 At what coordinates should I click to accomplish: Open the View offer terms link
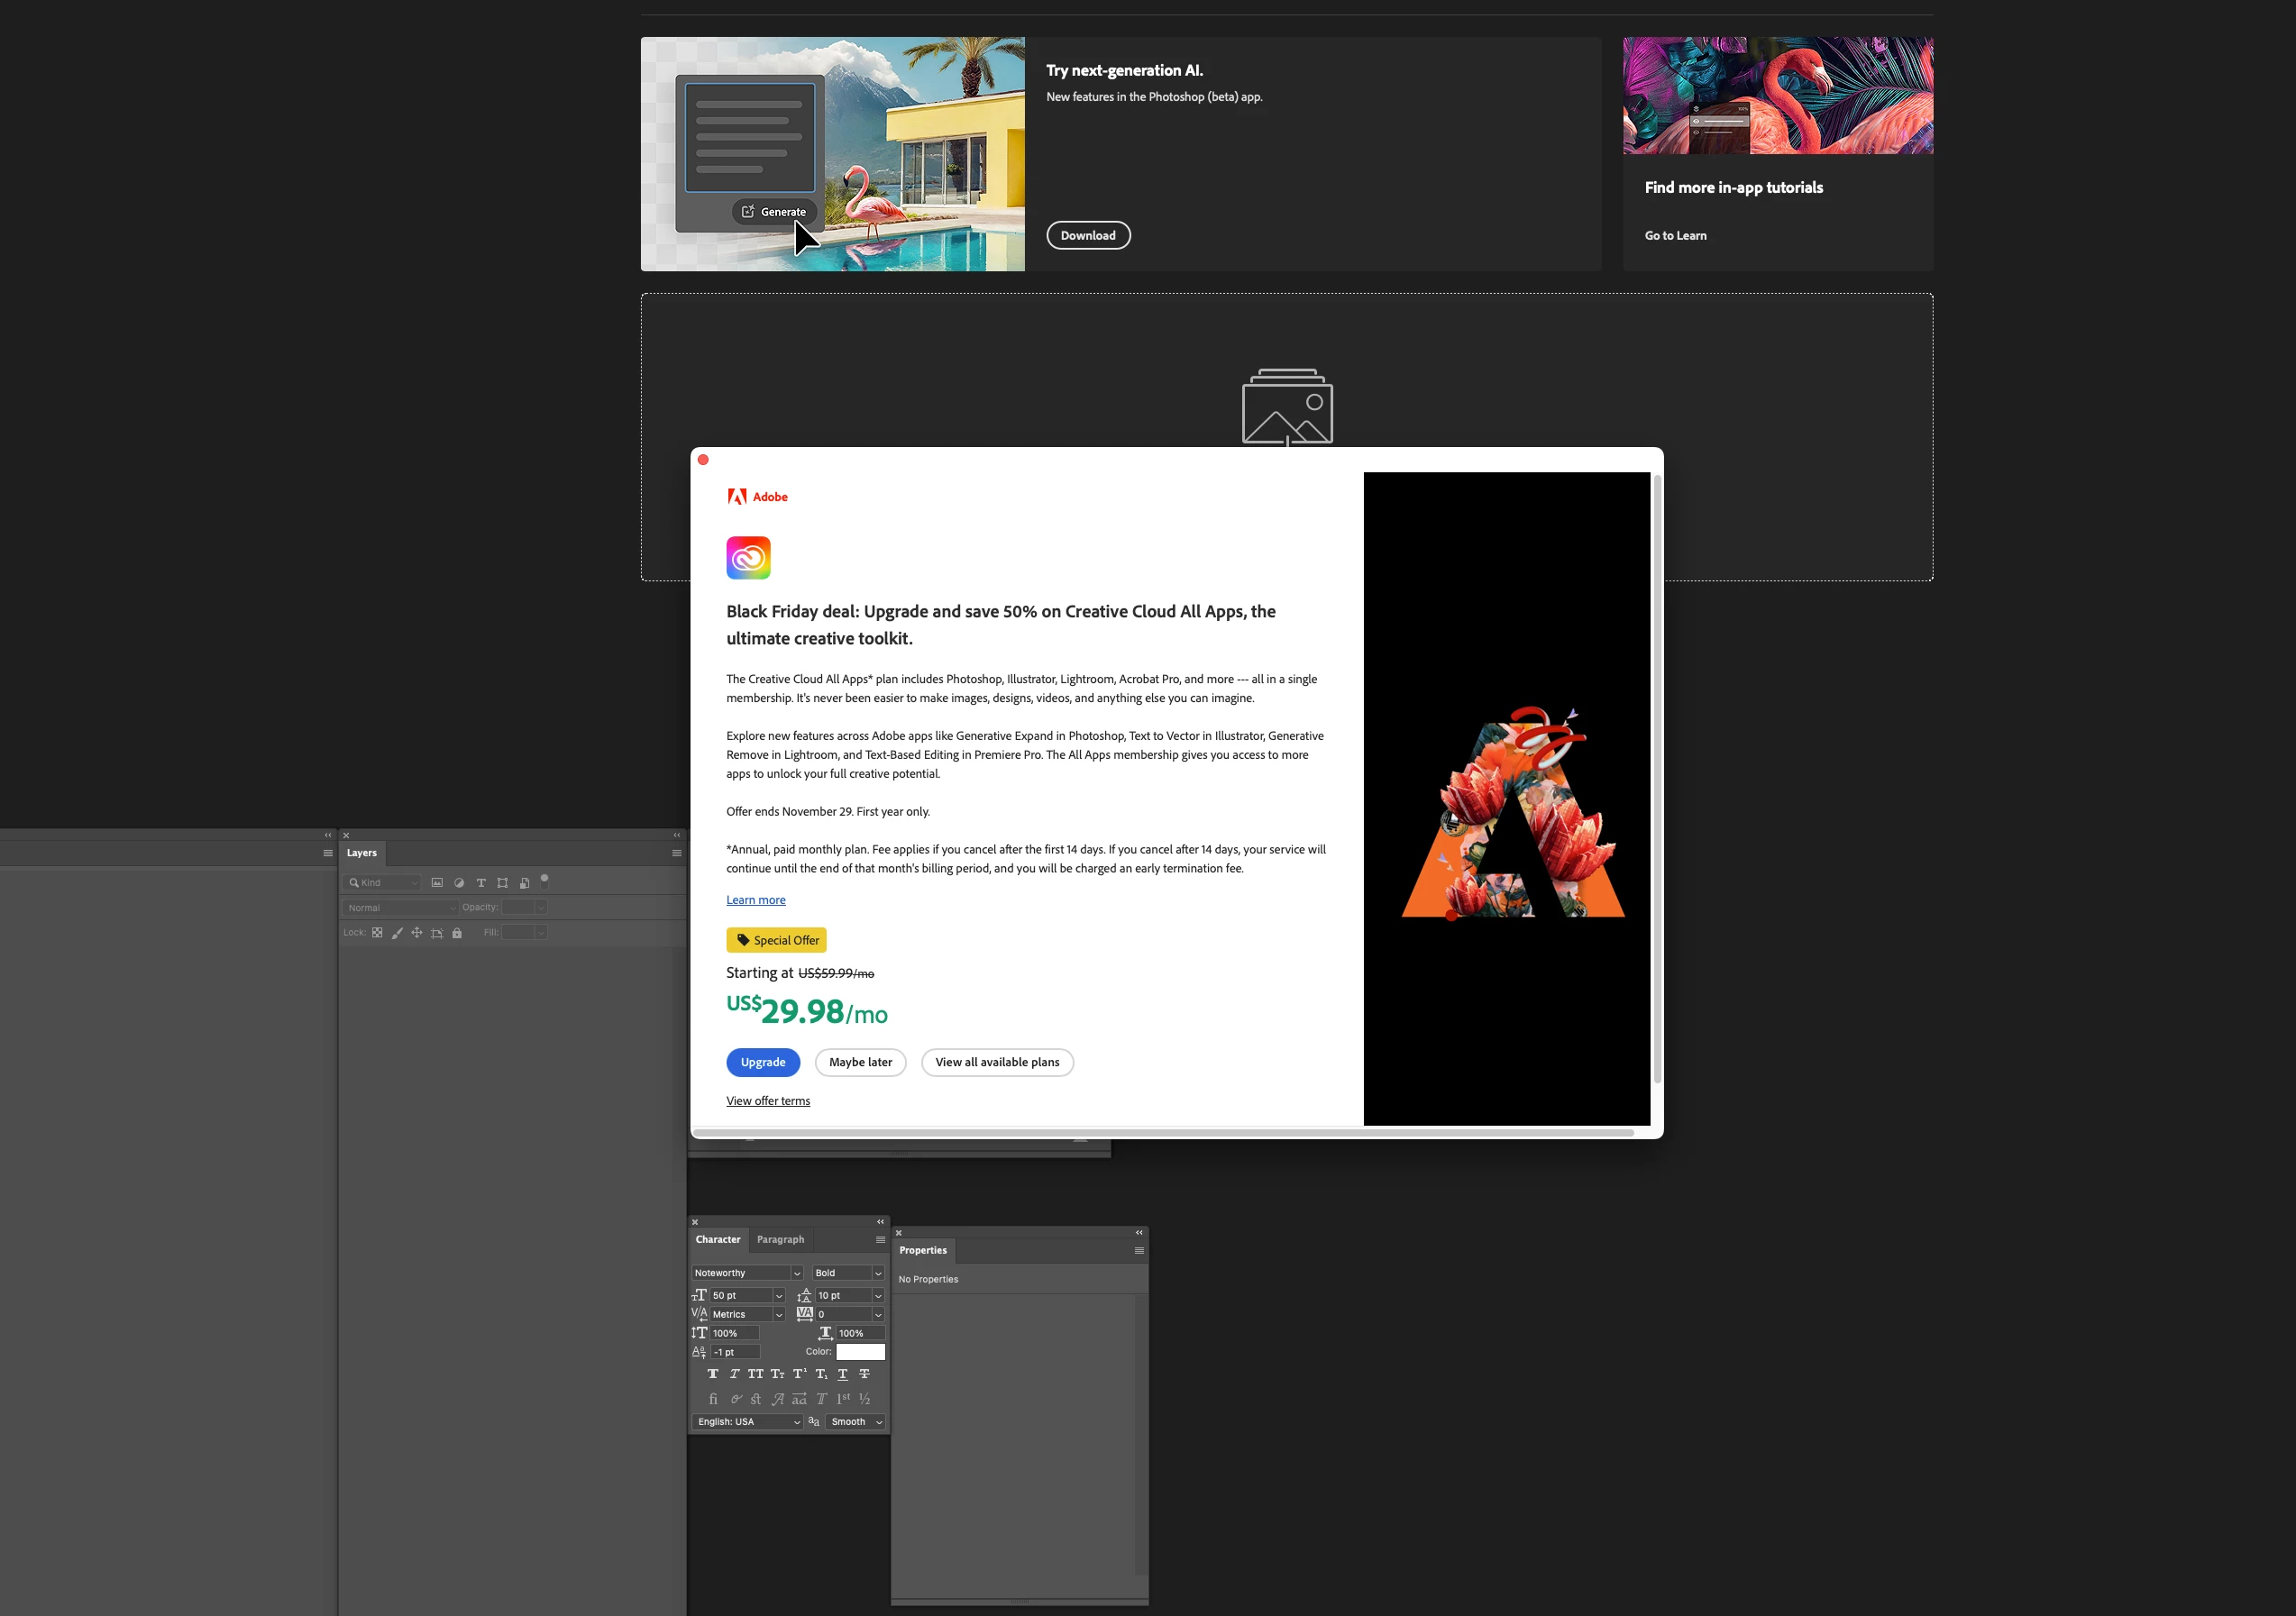[x=768, y=1101]
